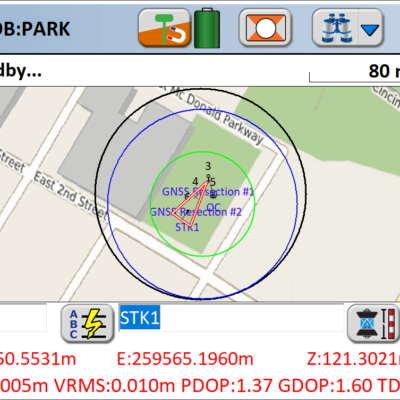Tap the orange prism target button
This screenshot has height=400, width=400.
pos(265,28)
